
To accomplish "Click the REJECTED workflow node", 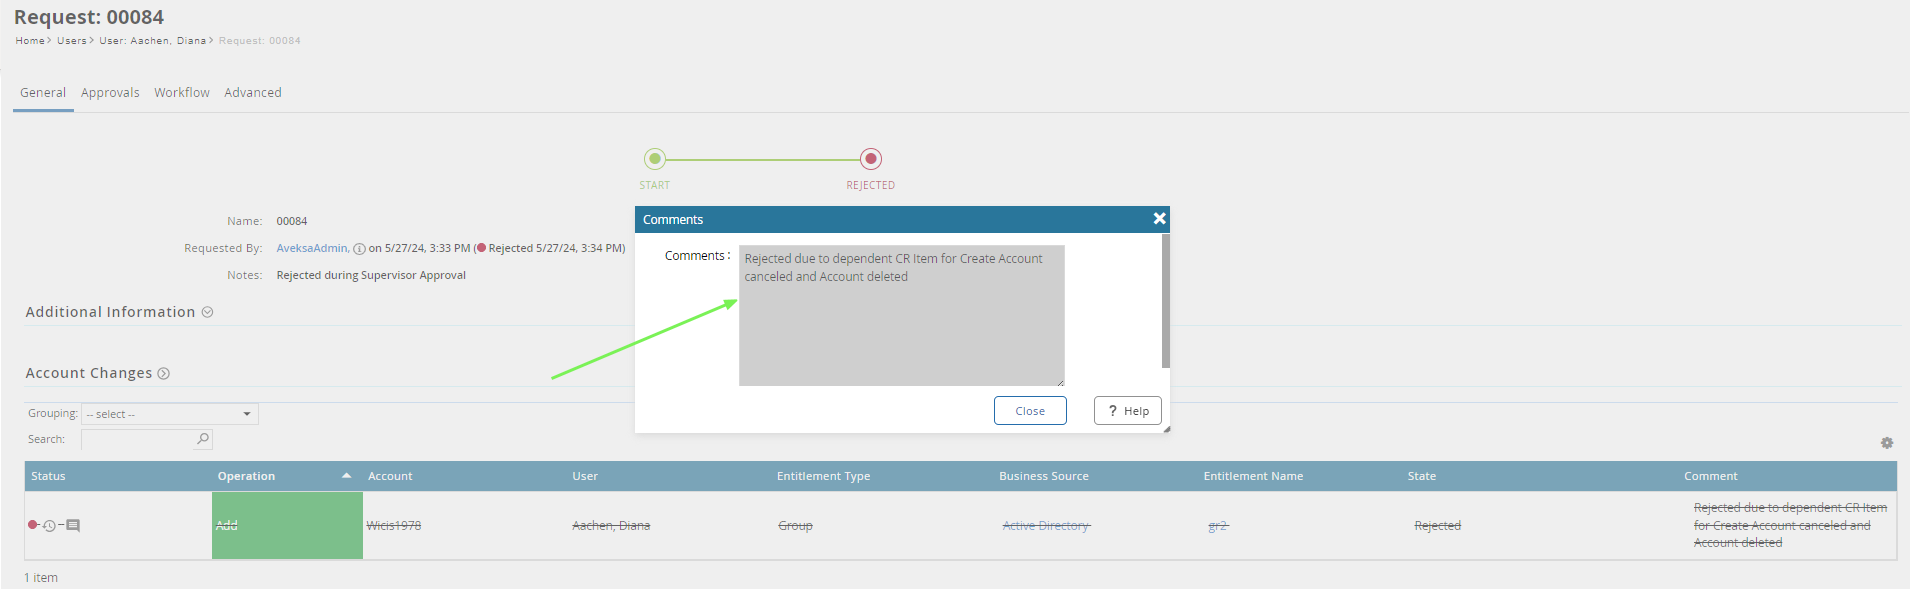I will coord(871,159).
